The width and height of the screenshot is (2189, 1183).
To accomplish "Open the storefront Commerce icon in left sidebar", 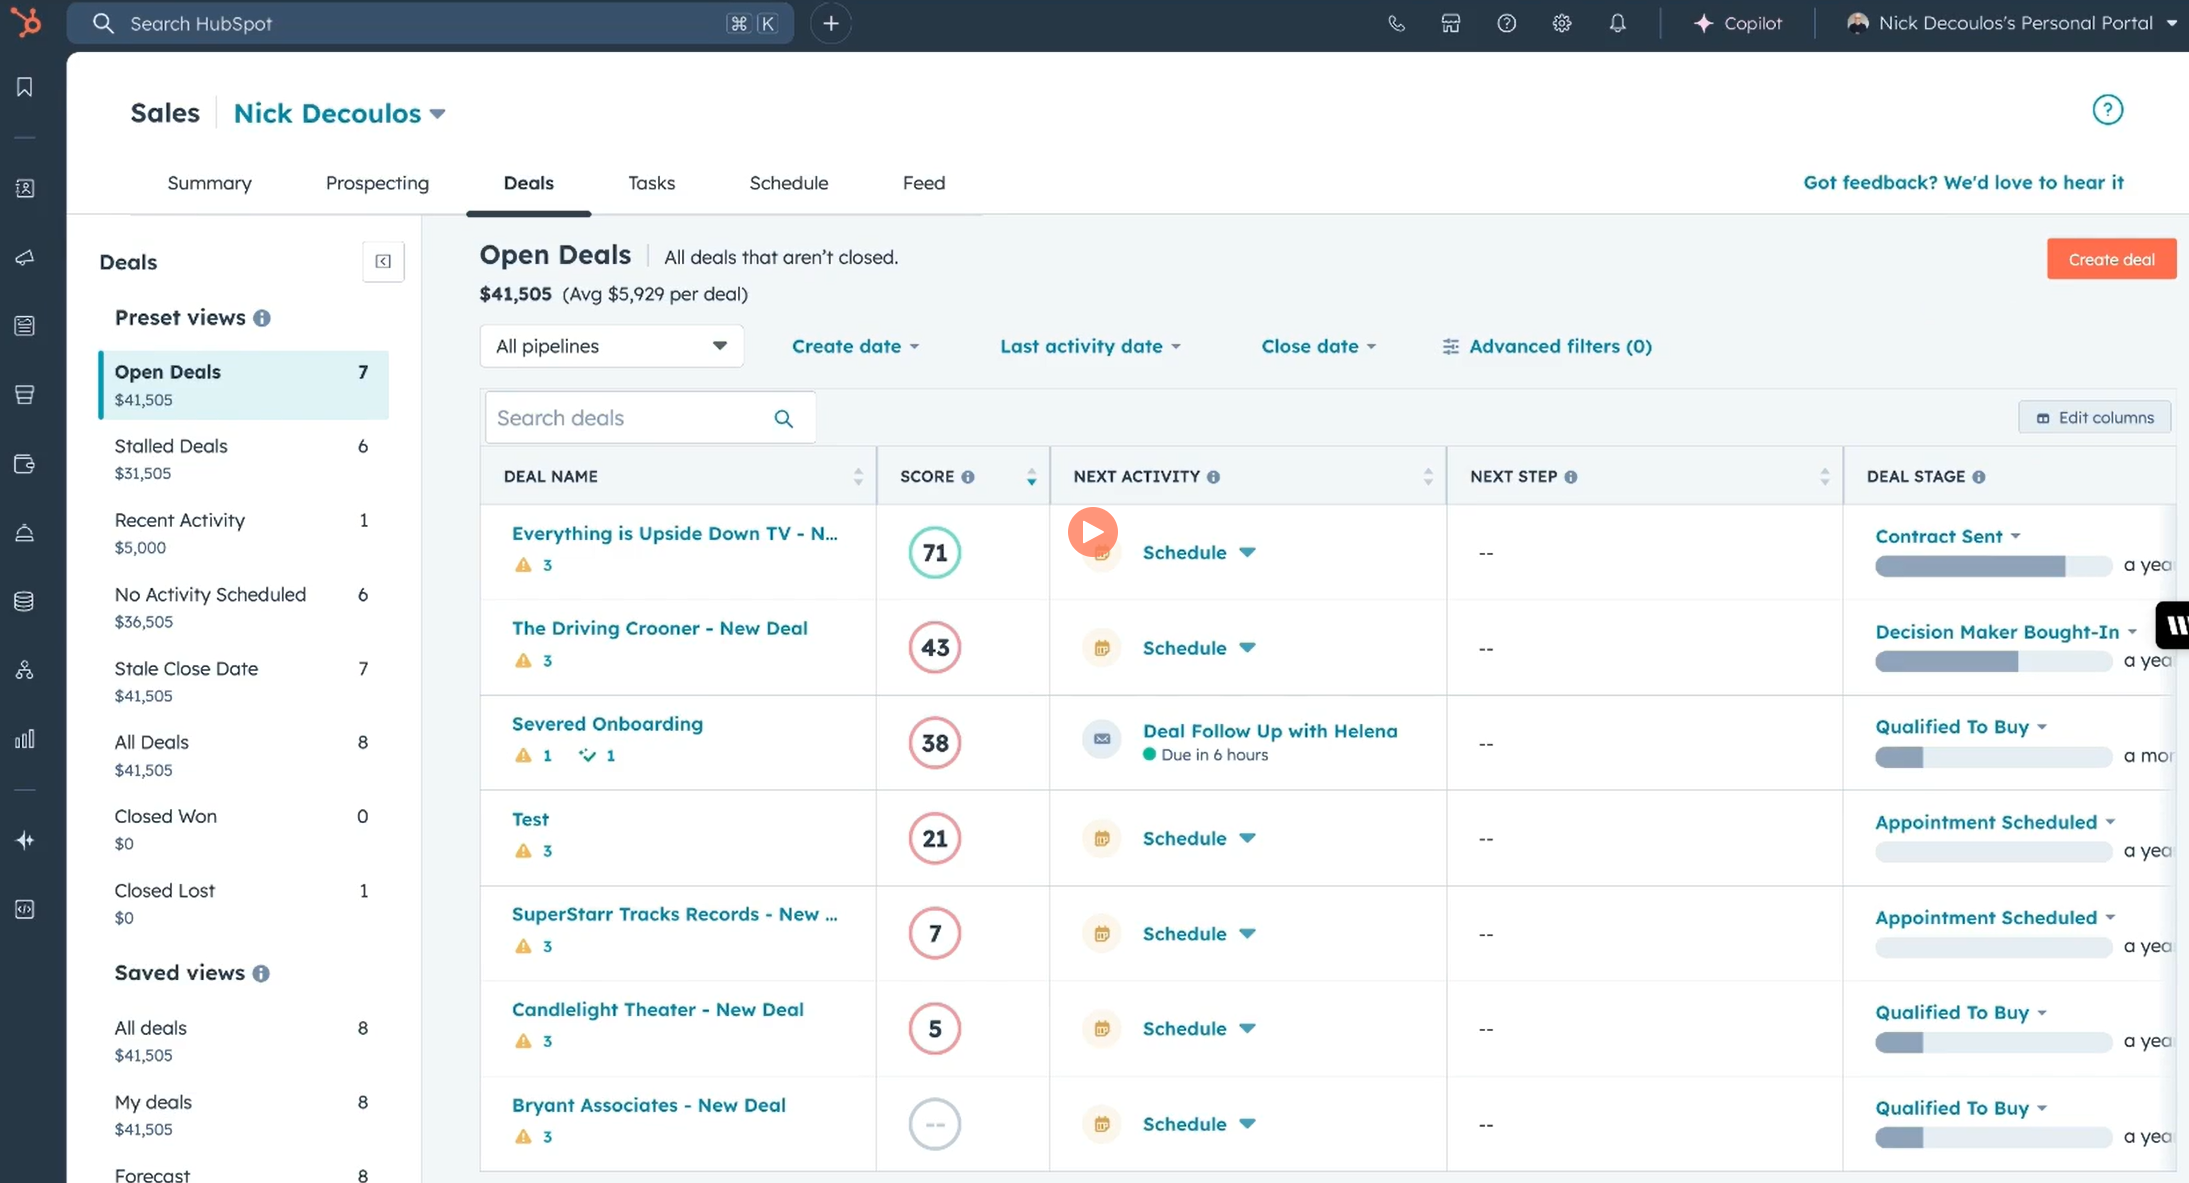I will 25,394.
